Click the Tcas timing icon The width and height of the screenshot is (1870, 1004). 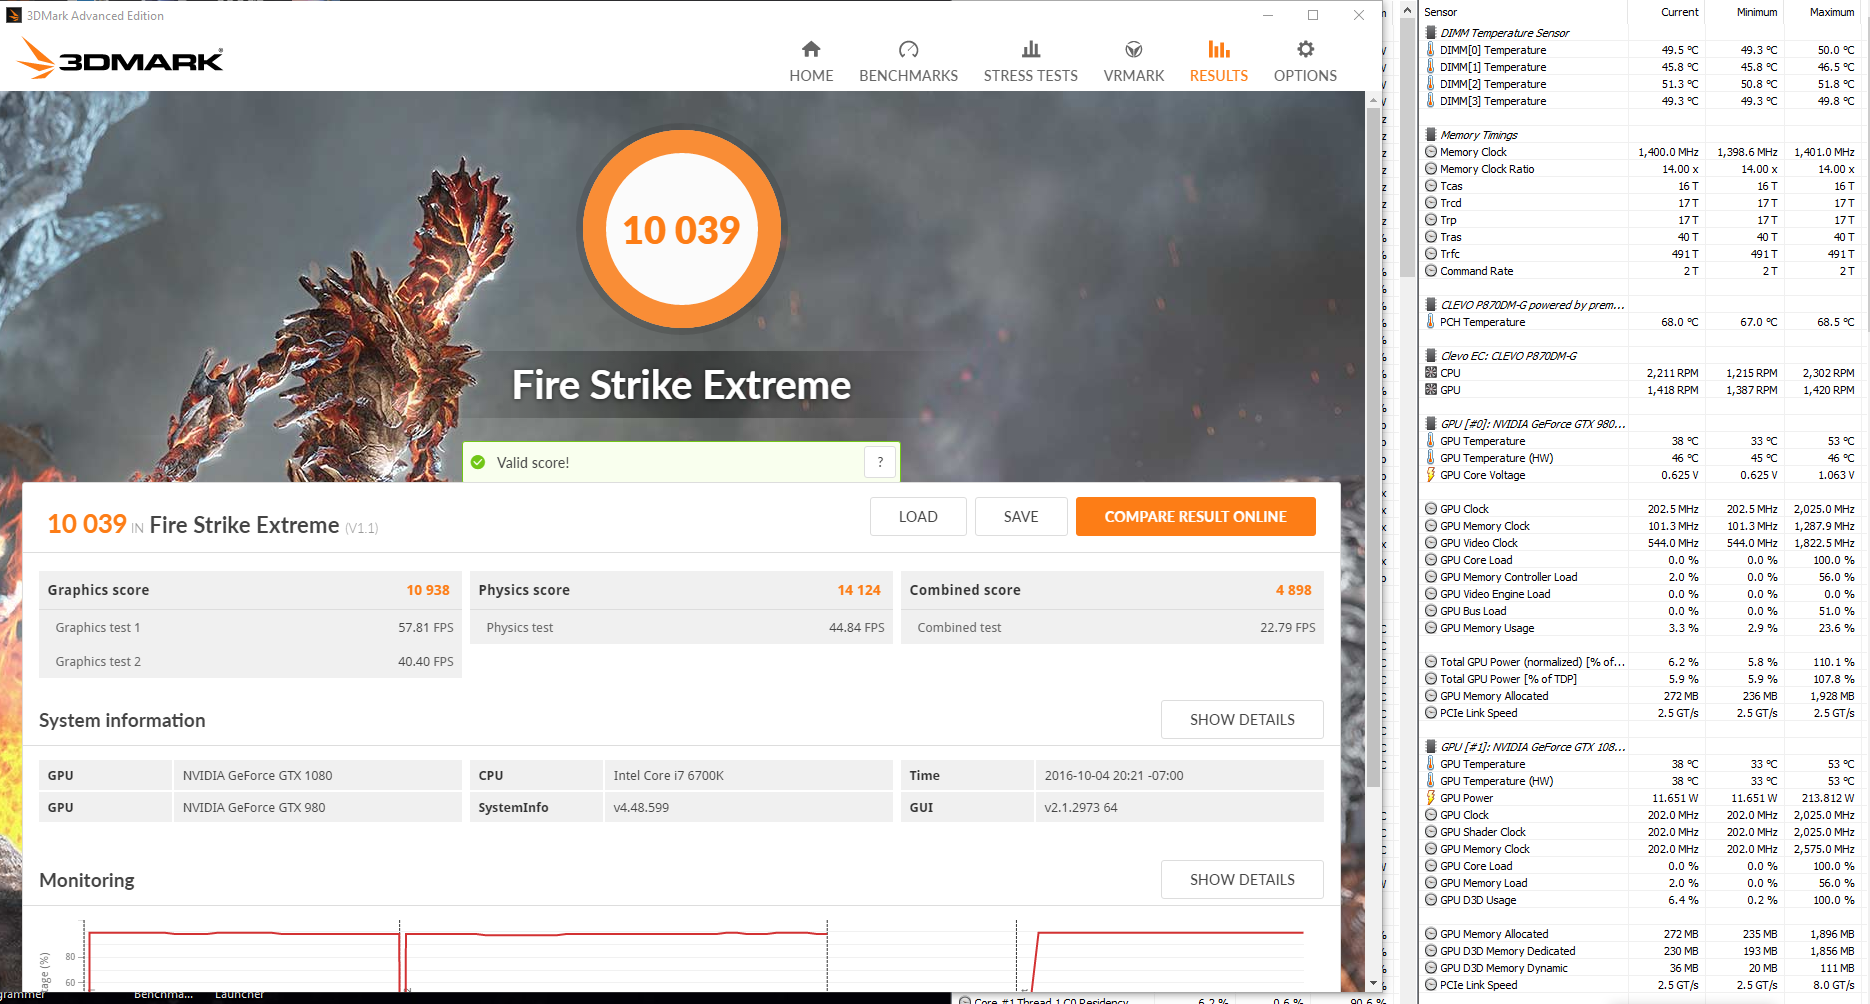click(1431, 186)
